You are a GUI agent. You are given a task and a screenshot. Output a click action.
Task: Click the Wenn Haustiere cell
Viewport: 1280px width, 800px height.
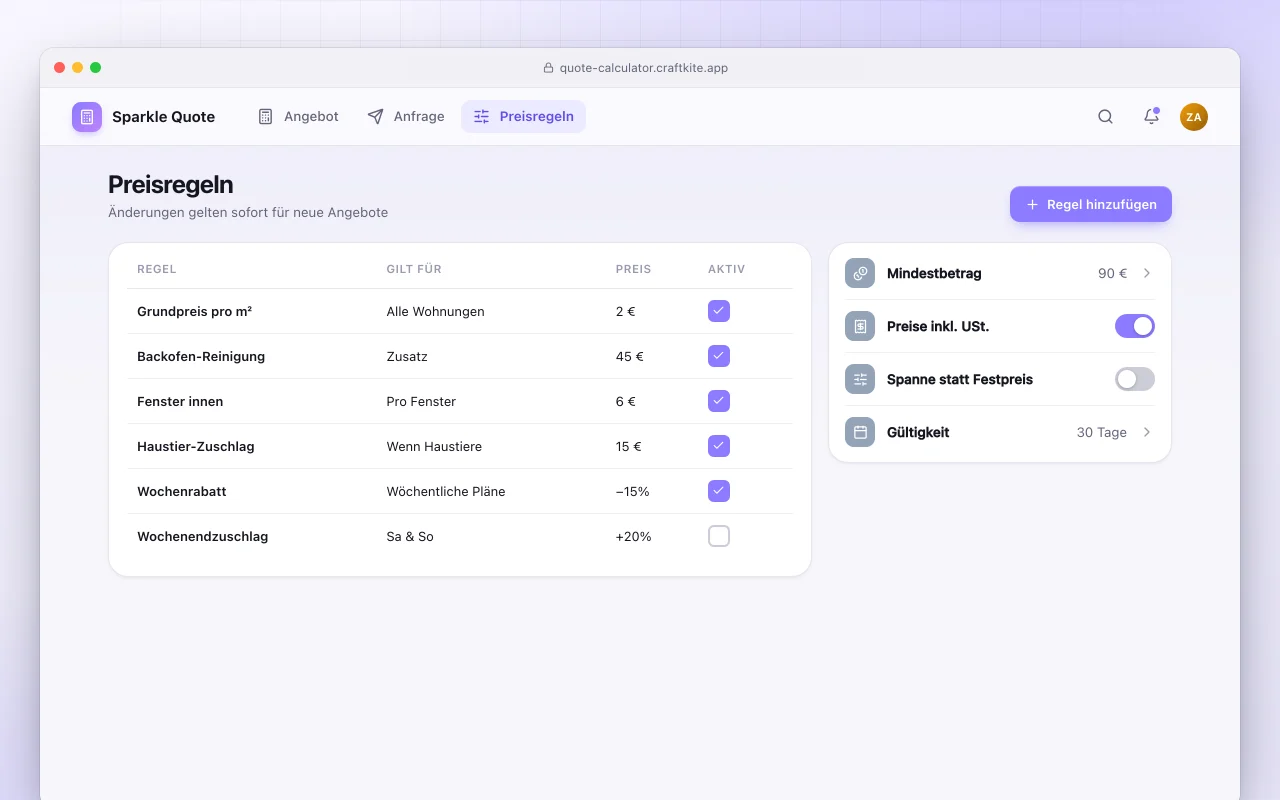tap(434, 446)
